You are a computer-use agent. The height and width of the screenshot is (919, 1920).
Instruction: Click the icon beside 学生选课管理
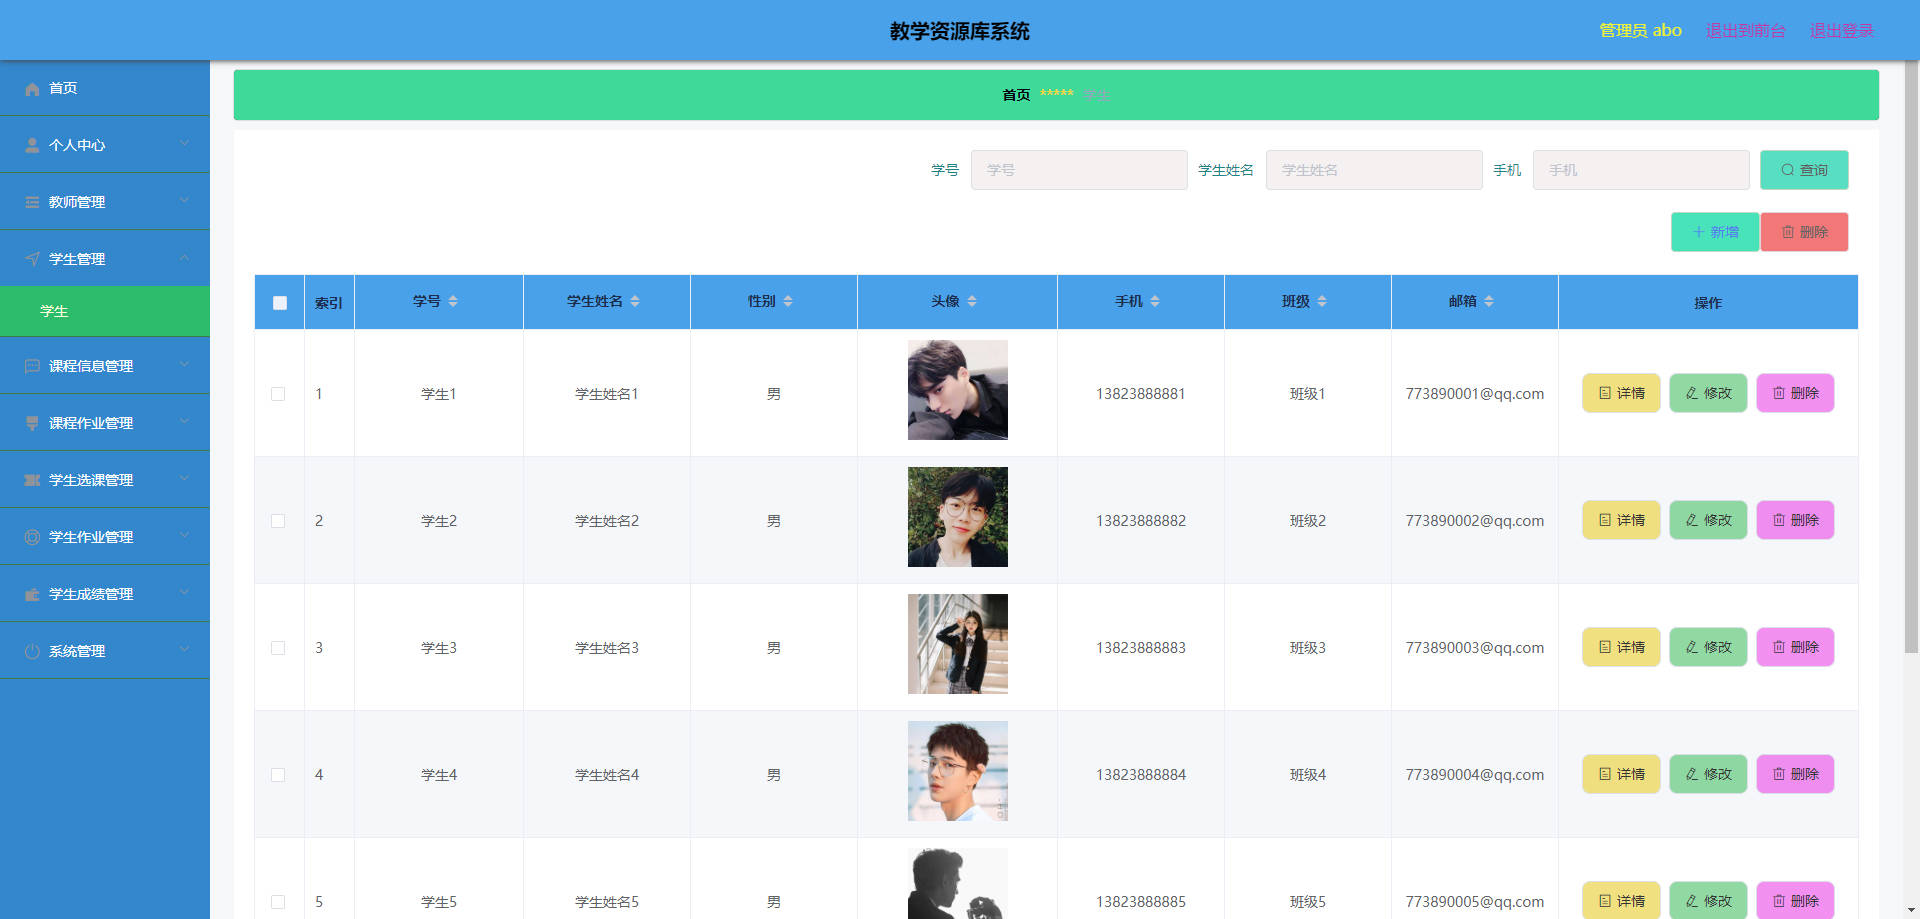click(32, 481)
